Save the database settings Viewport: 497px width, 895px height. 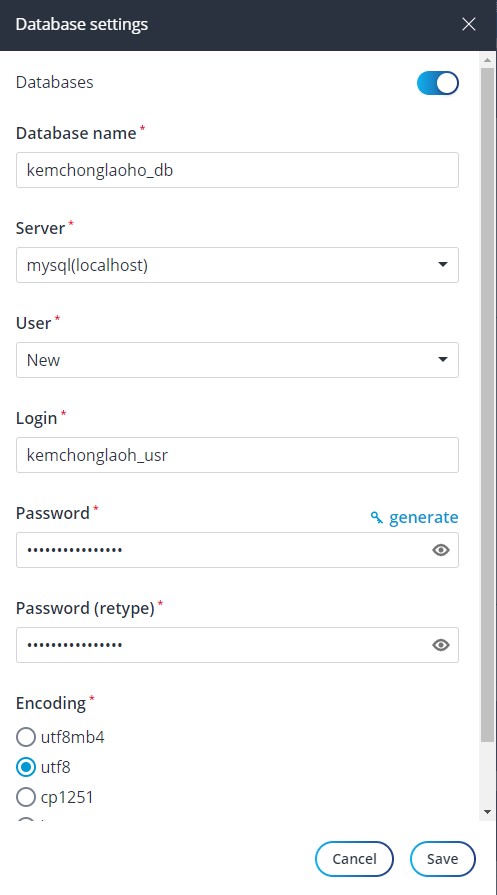tap(442, 858)
